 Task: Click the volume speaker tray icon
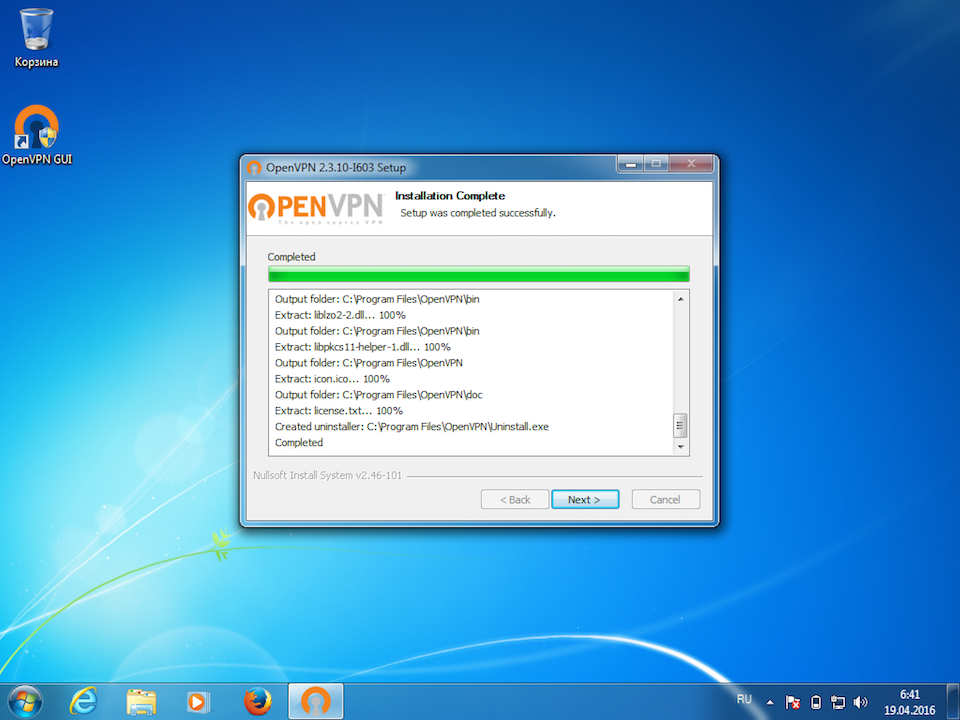(x=860, y=702)
